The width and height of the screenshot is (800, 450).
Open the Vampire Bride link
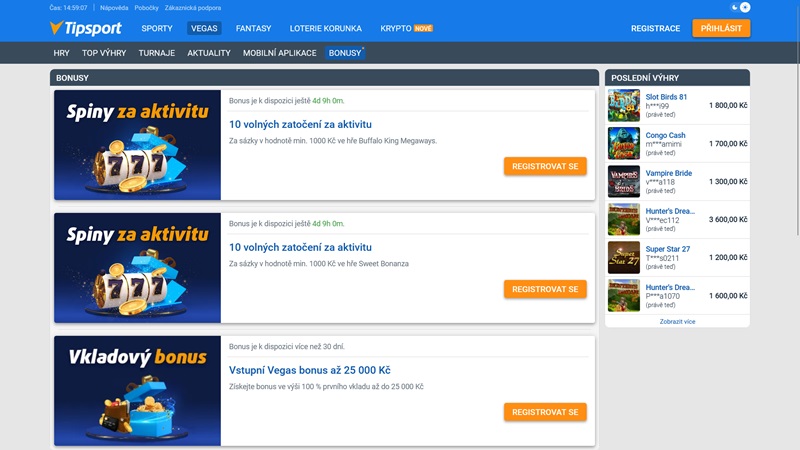click(x=668, y=173)
